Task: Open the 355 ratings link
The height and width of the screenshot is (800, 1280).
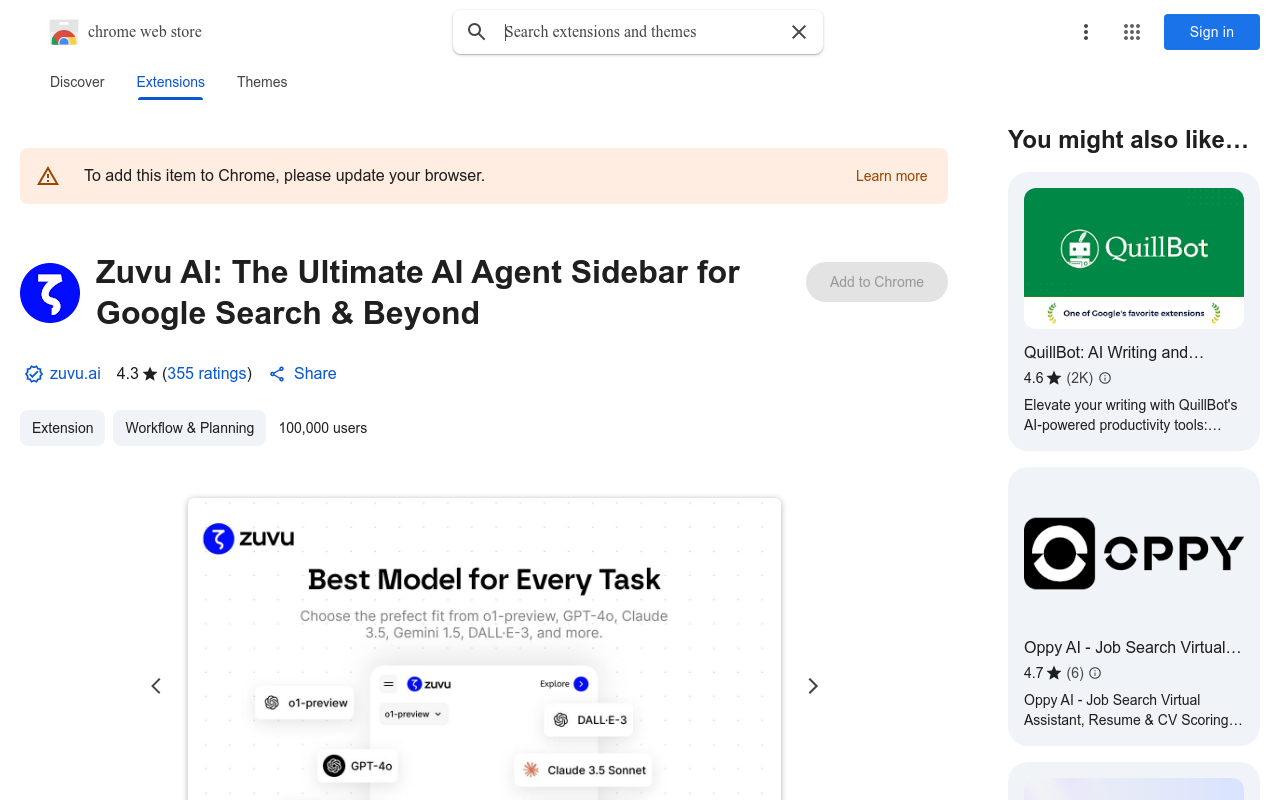Action: (x=207, y=374)
